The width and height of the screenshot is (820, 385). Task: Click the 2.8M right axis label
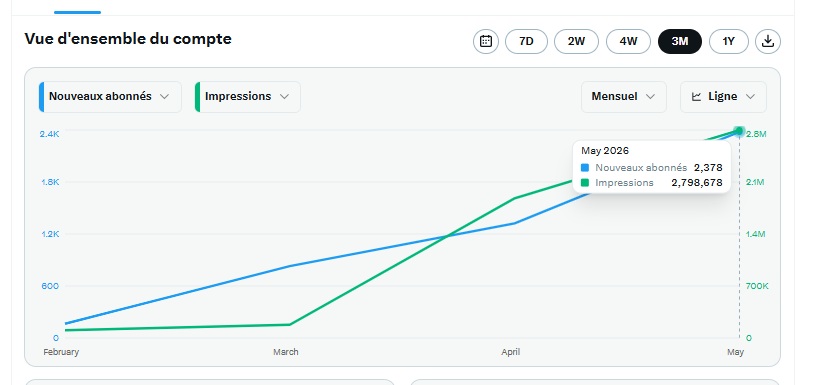(x=756, y=134)
